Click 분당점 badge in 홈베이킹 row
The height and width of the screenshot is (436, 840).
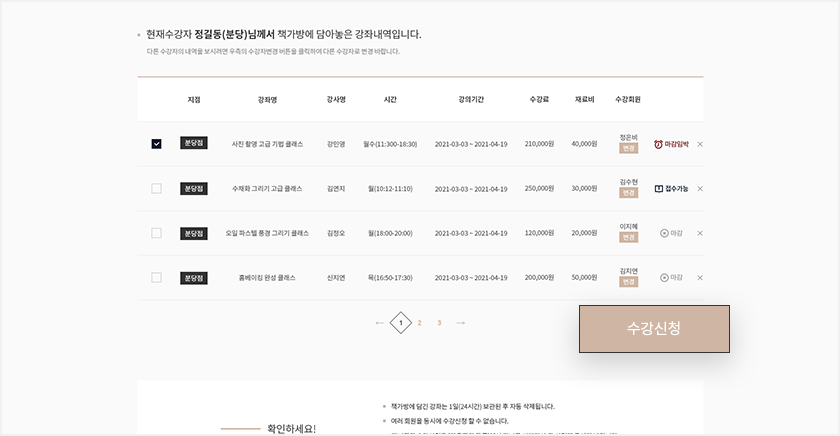(x=194, y=278)
